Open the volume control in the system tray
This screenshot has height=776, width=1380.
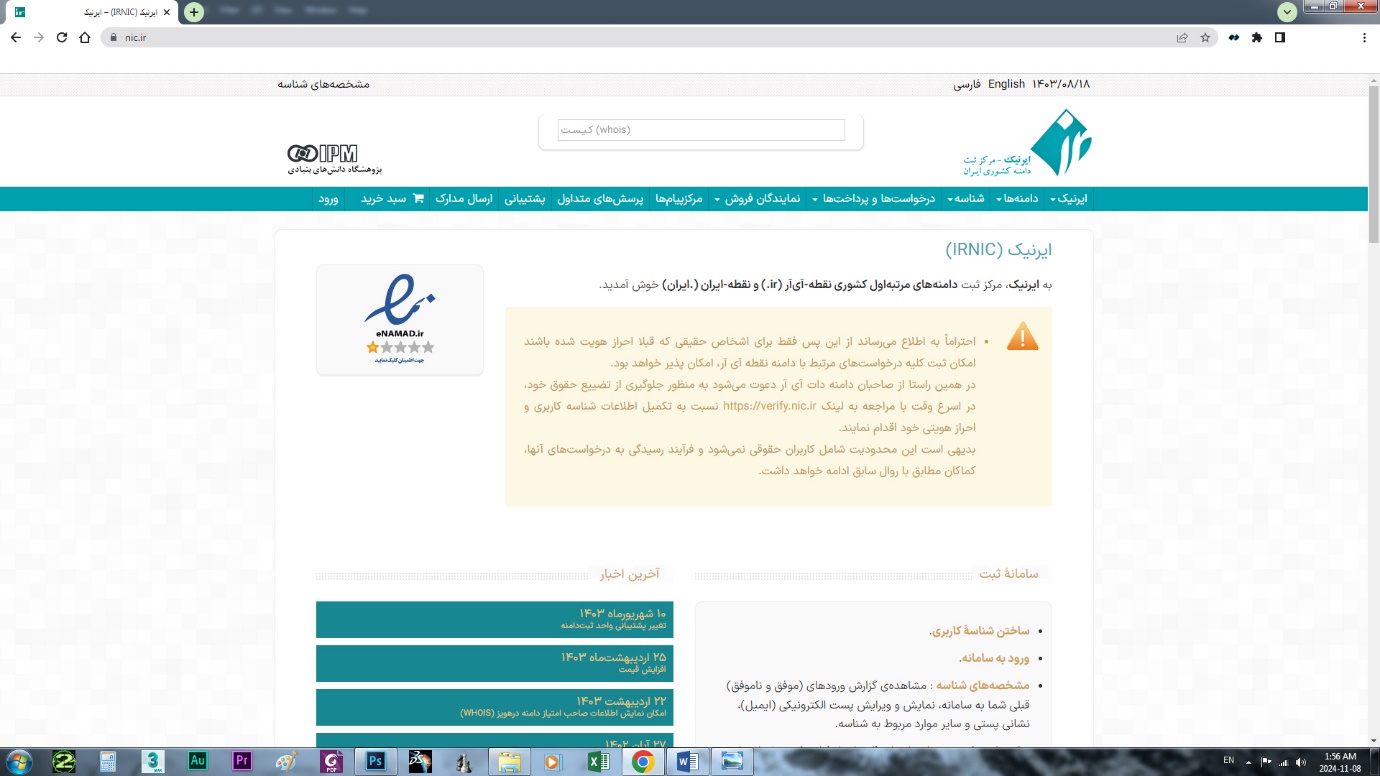coord(1301,762)
